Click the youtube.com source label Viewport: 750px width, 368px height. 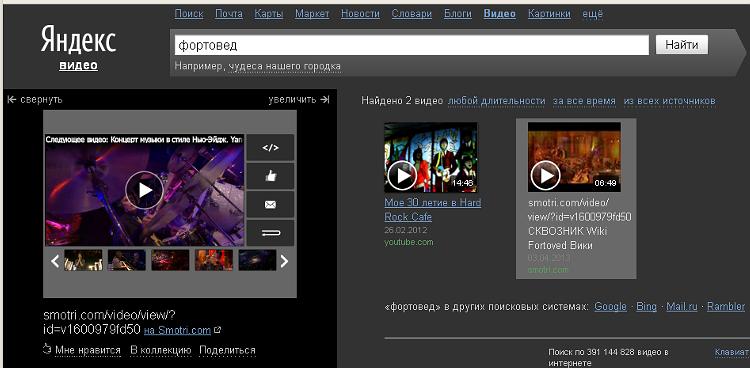click(408, 242)
